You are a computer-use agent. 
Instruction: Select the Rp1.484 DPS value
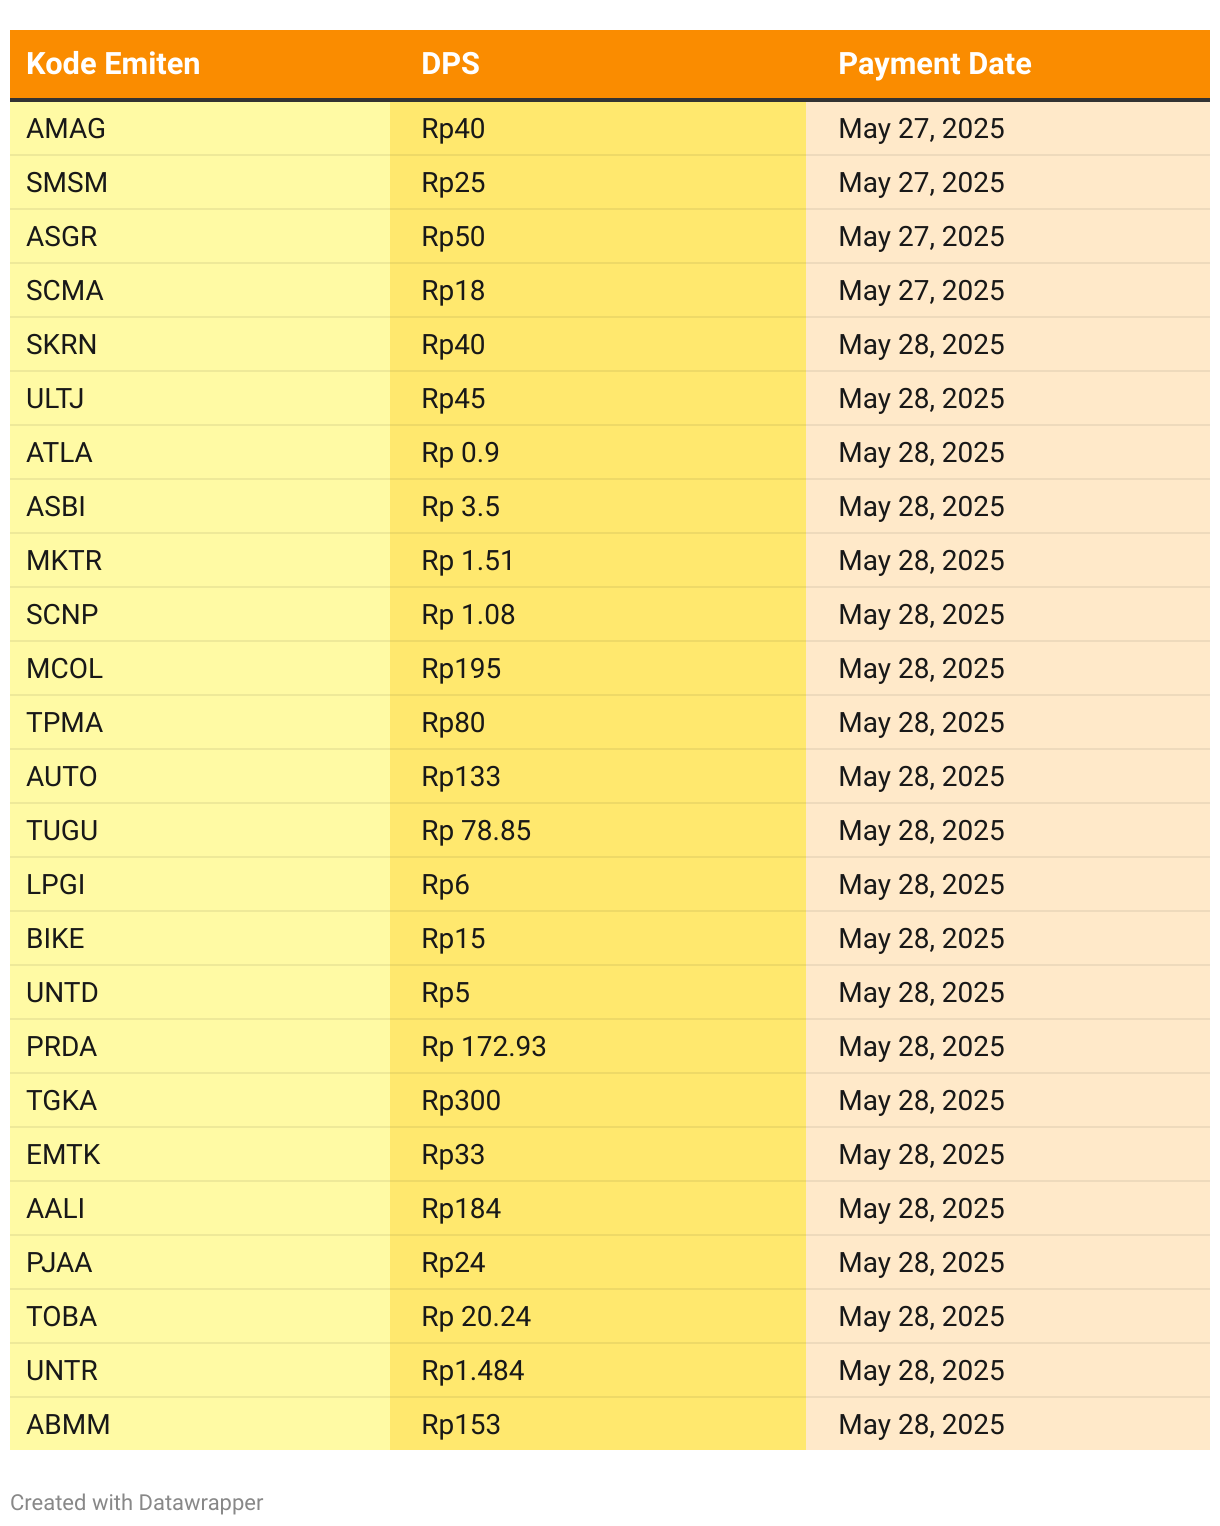click(x=473, y=1371)
